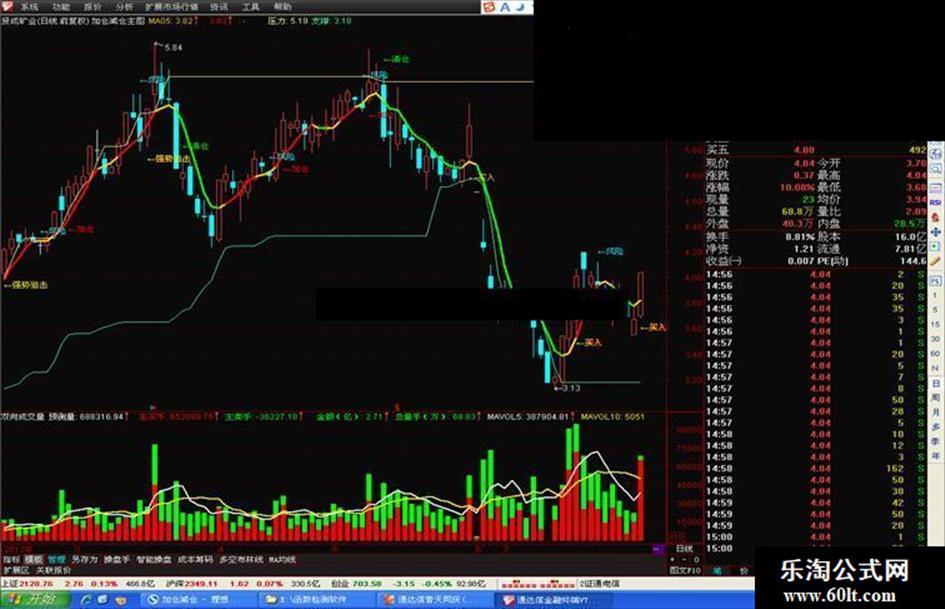Open the 扩展市场行情 menu
Image resolution: width=945 pixels, height=609 pixels.
click(x=172, y=7)
